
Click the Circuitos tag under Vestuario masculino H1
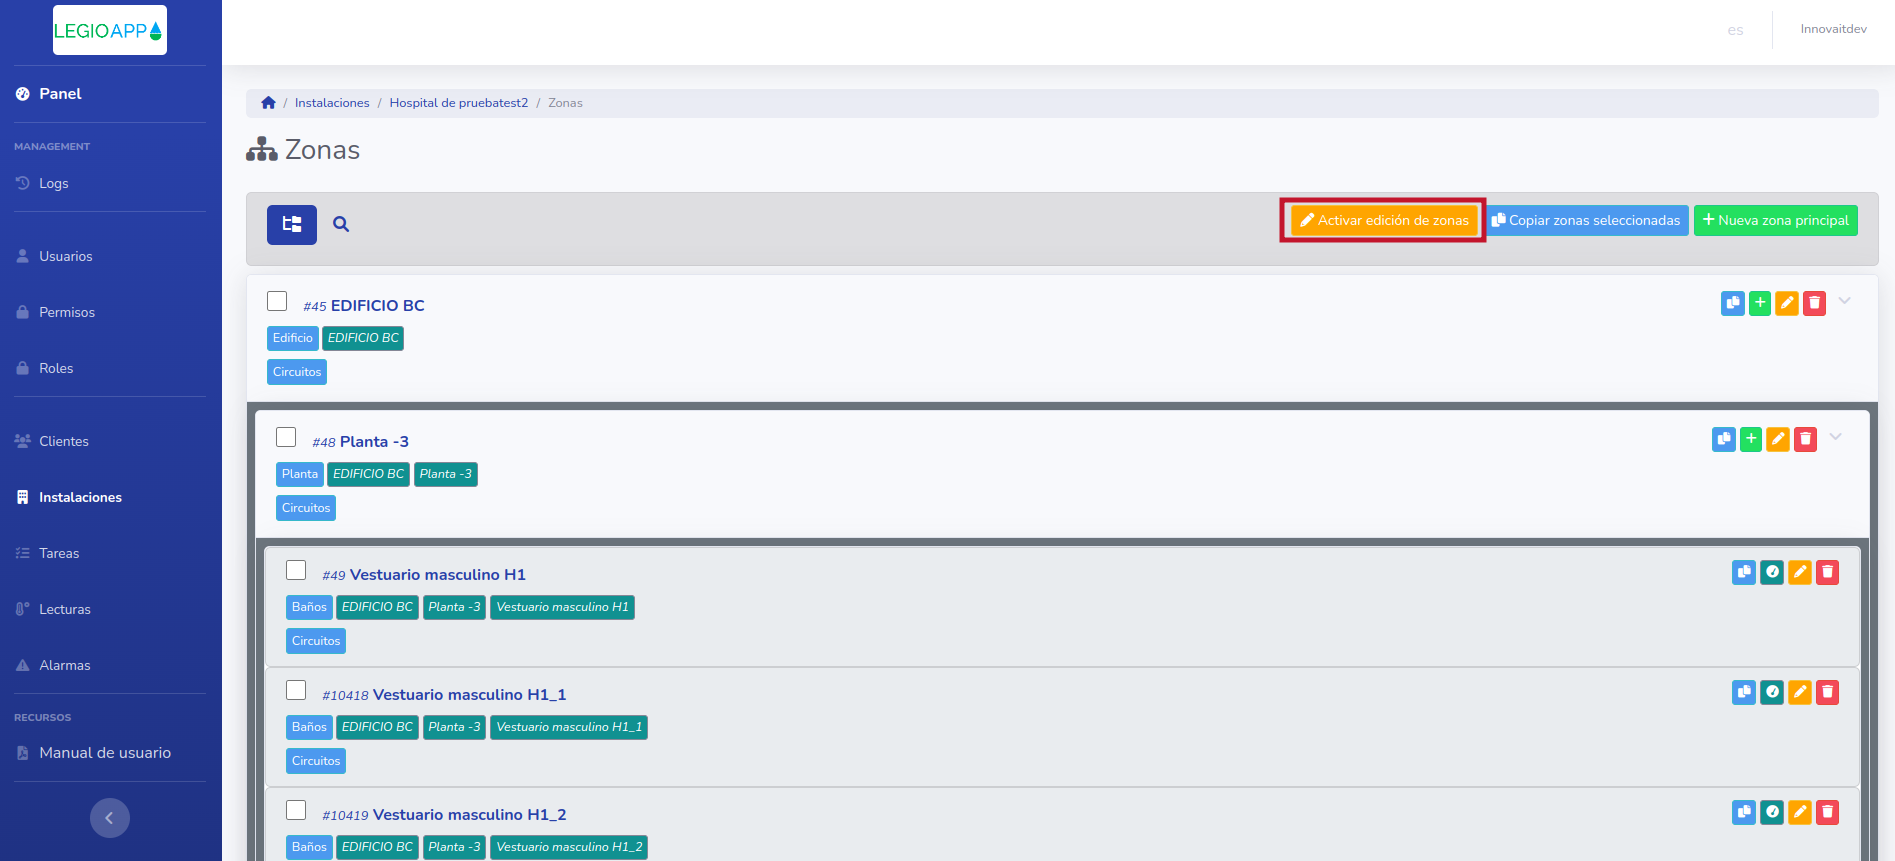pyautogui.click(x=316, y=641)
